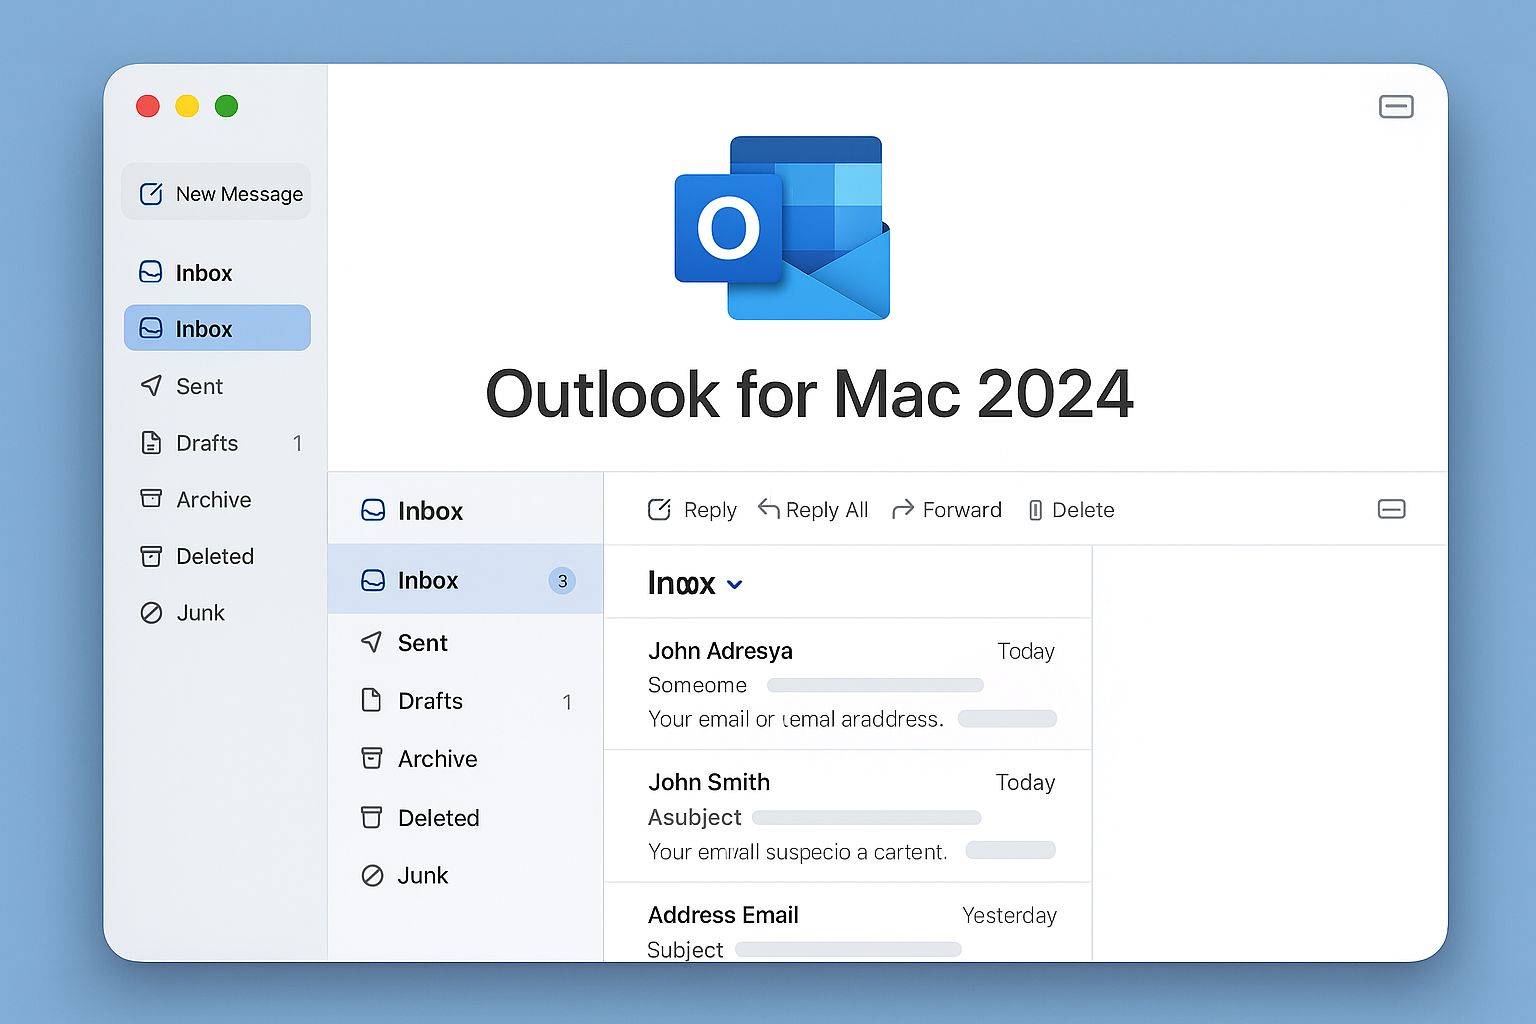
Task: Click the Delete toolbar action
Action: [x=1071, y=509]
